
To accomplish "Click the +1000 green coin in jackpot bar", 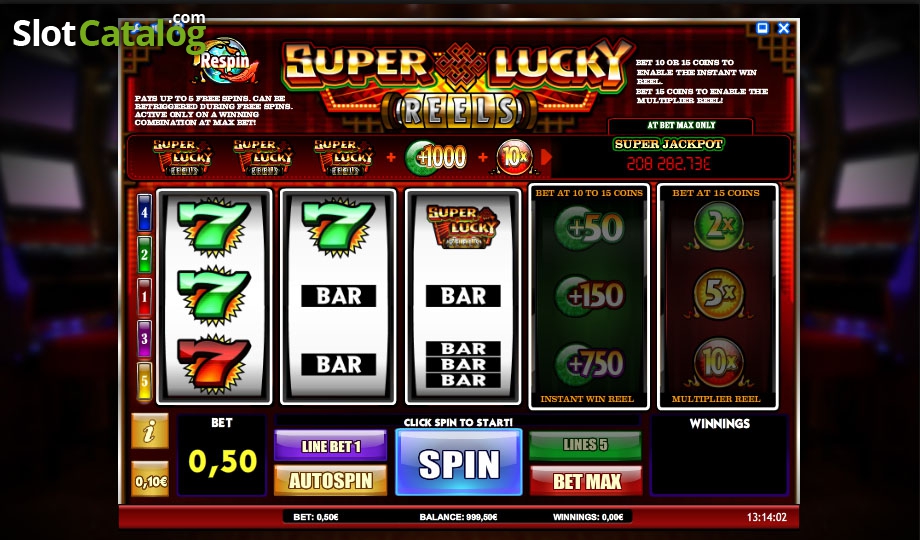I will point(436,157).
